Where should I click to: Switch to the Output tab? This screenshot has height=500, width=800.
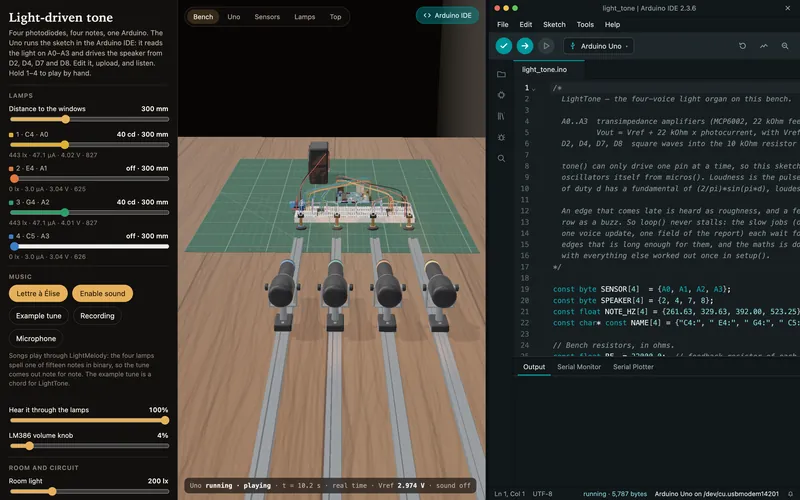(534, 367)
